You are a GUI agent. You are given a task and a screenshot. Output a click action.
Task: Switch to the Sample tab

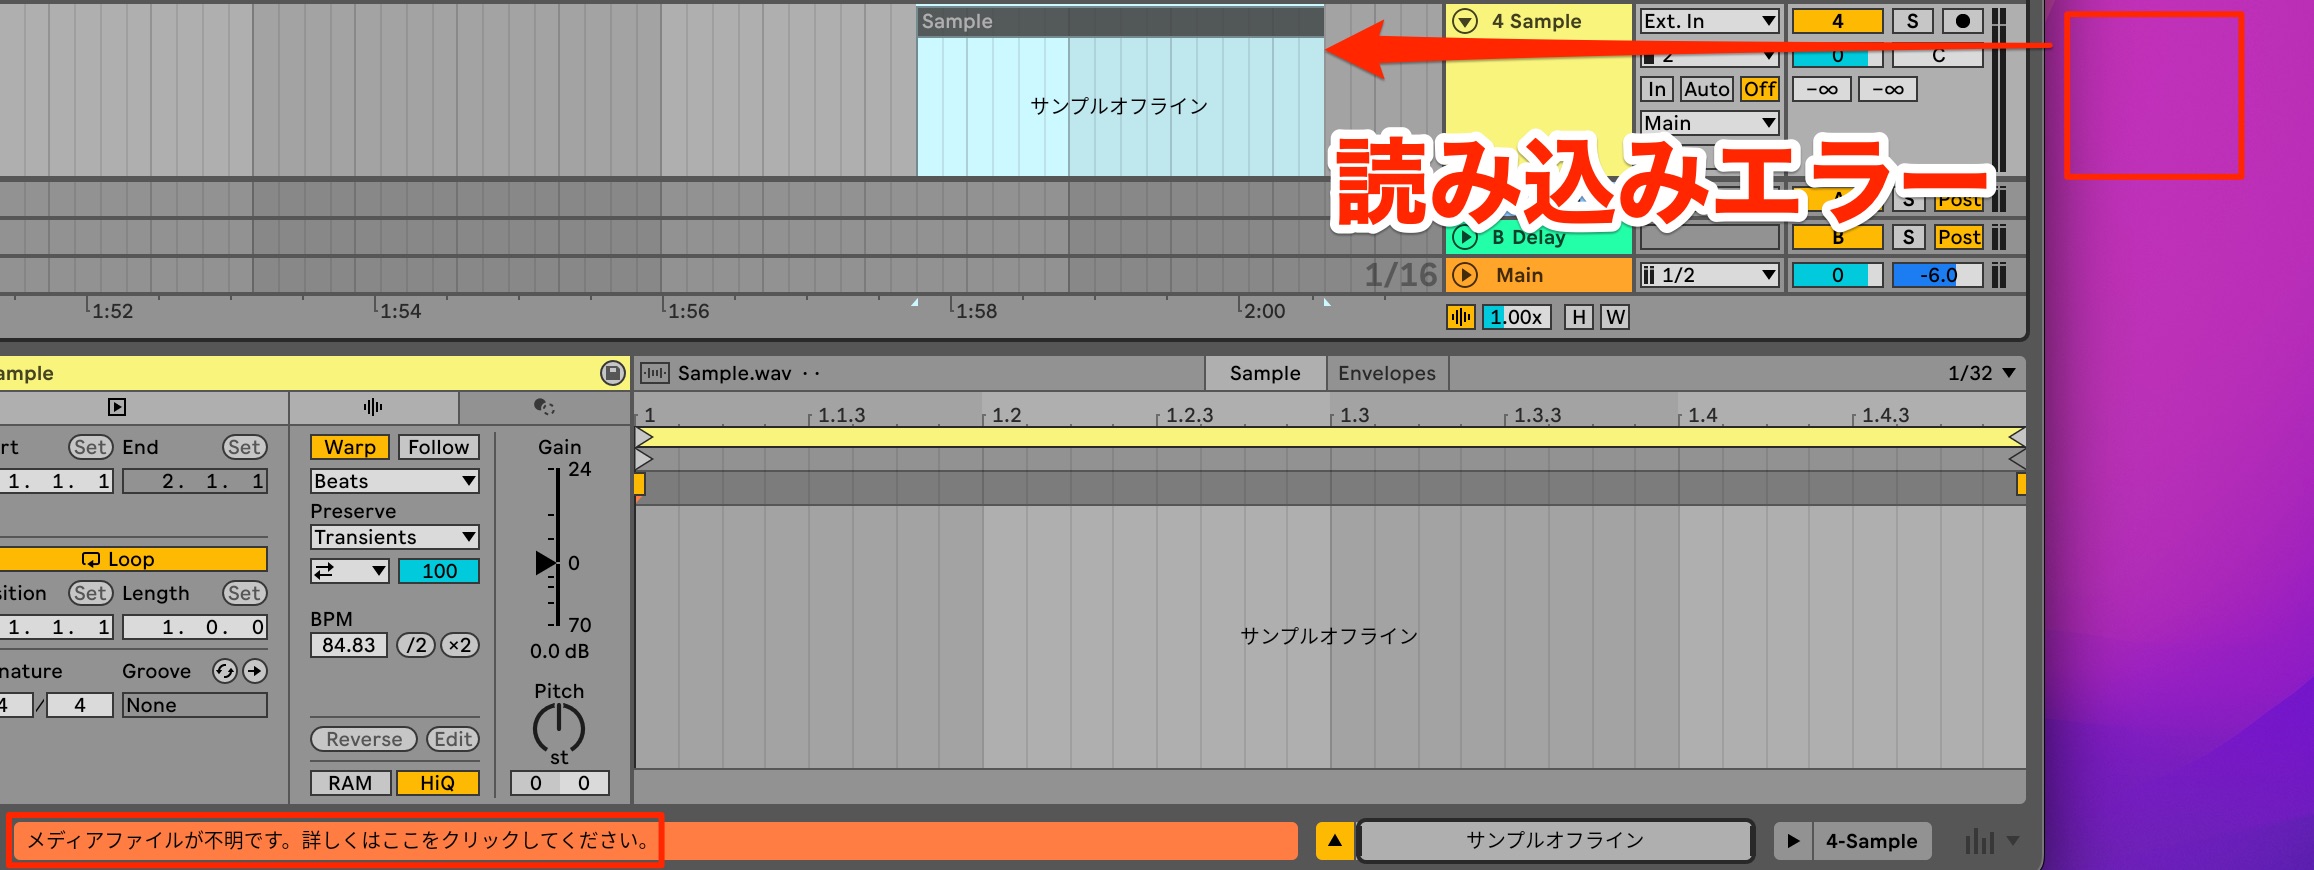(1265, 373)
